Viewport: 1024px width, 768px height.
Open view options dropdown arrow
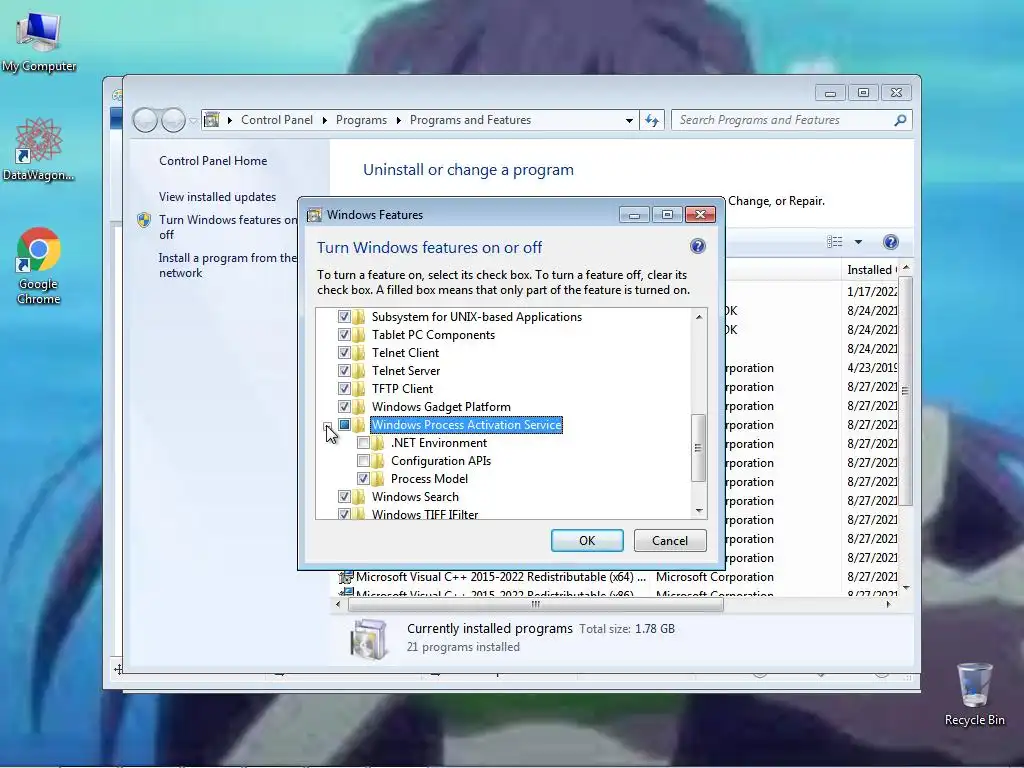[858, 242]
